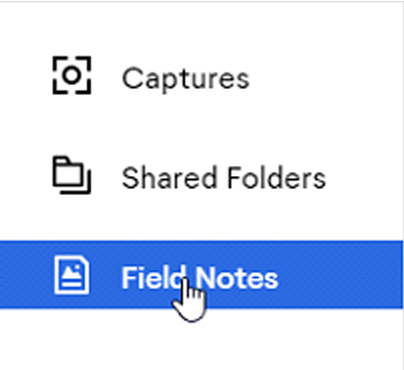This screenshot has width=404, height=370.
Task: Click the Captures camera-frame icon
Action: 72,75
